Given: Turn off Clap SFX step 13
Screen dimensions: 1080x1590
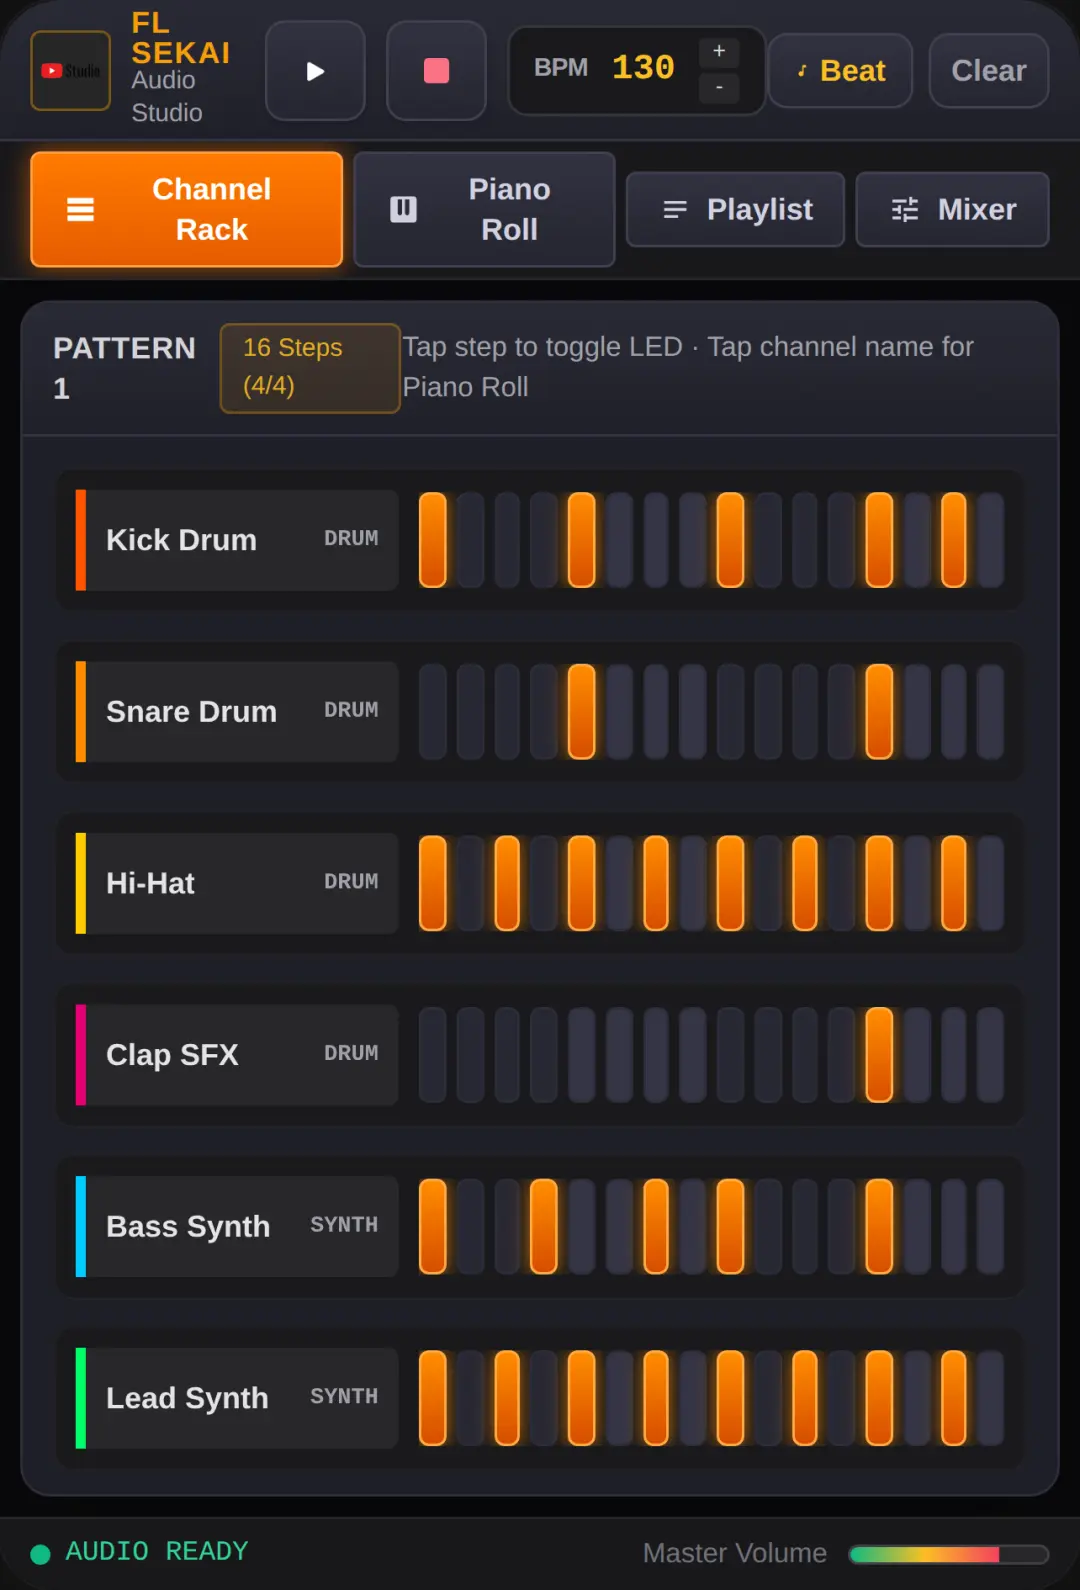Looking at the screenshot, I should click(880, 1055).
